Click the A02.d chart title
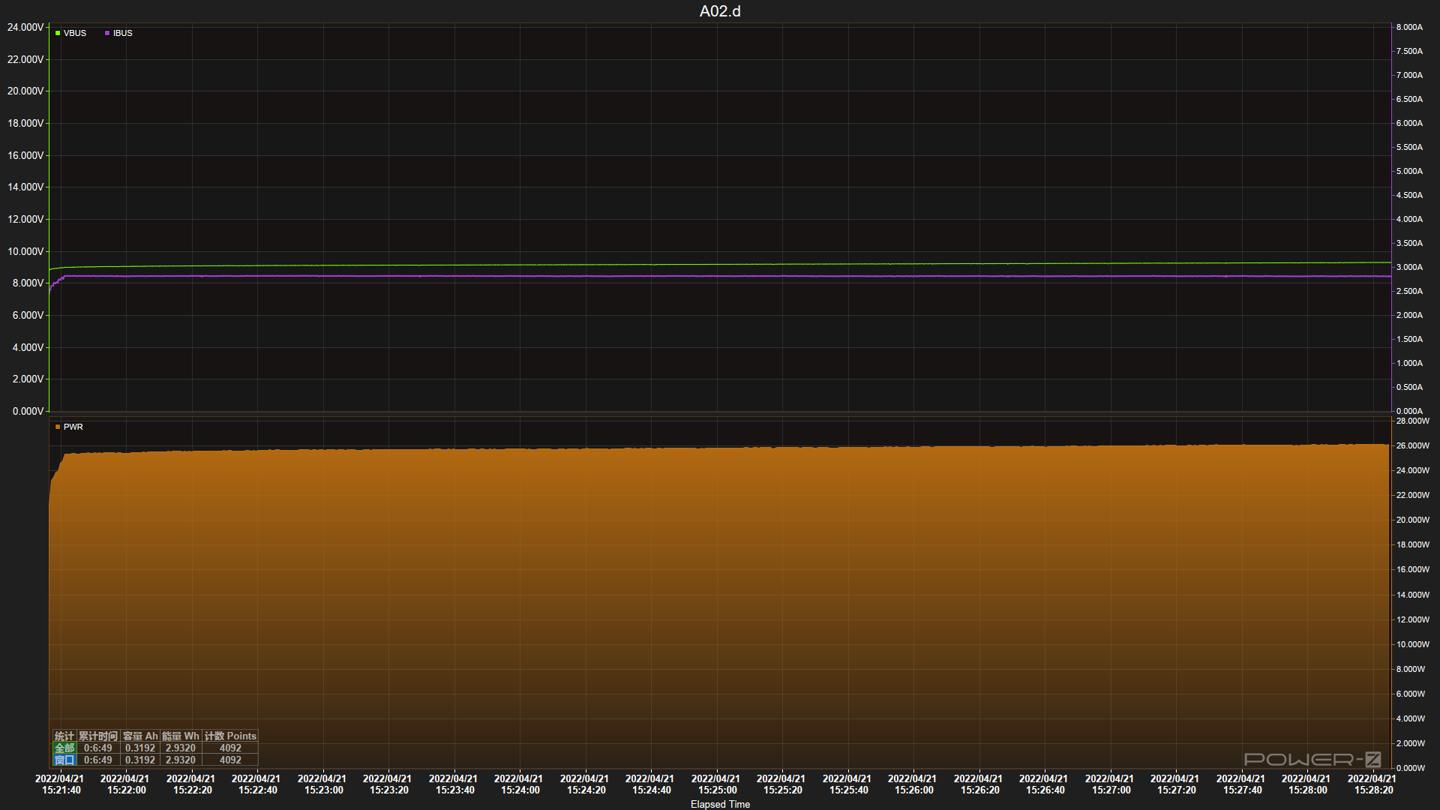 [x=720, y=11]
